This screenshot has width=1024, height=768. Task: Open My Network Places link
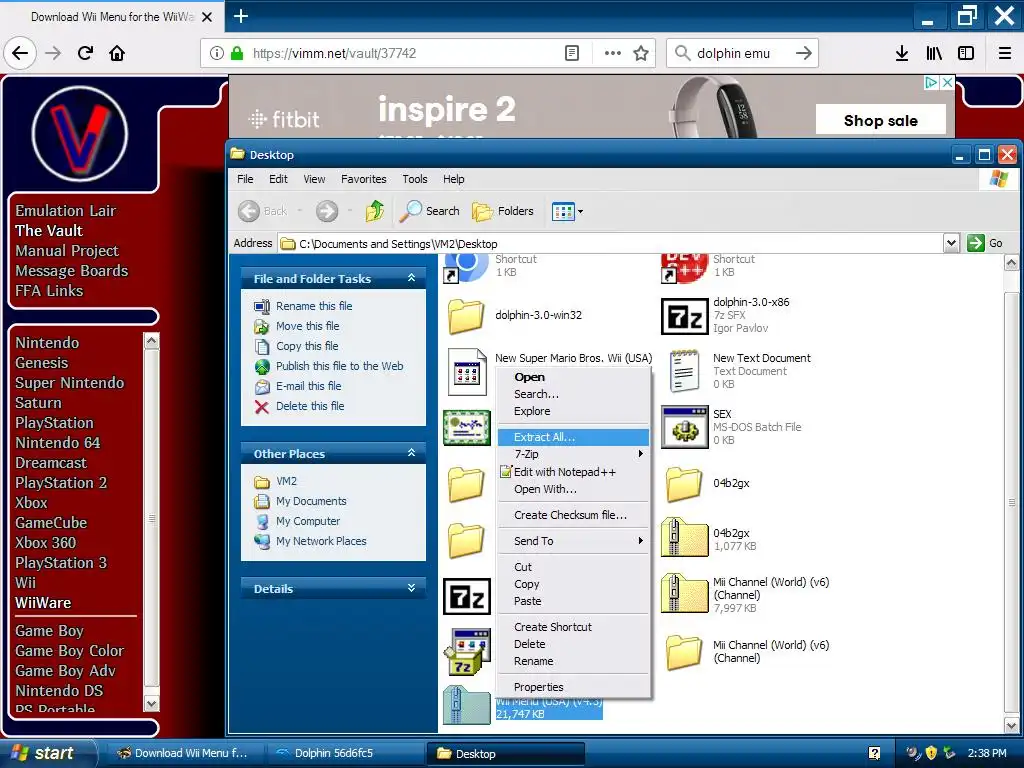coord(321,541)
